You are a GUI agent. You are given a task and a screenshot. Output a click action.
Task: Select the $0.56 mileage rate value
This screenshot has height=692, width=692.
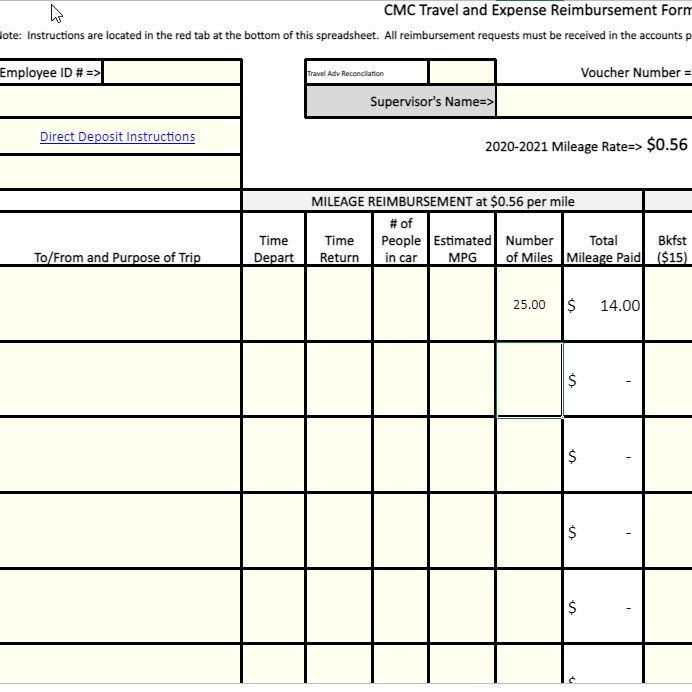click(x=667, y=145)
